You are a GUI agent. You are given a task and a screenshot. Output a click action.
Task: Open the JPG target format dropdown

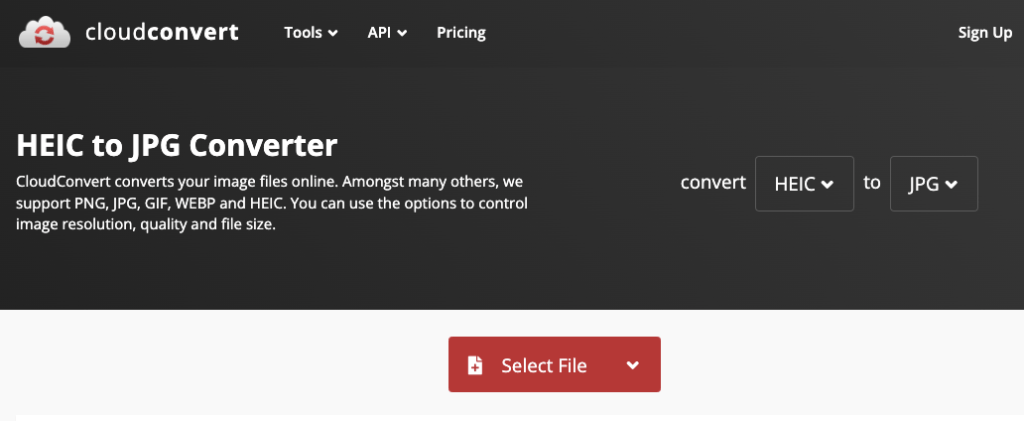click(x=934, y=183)
